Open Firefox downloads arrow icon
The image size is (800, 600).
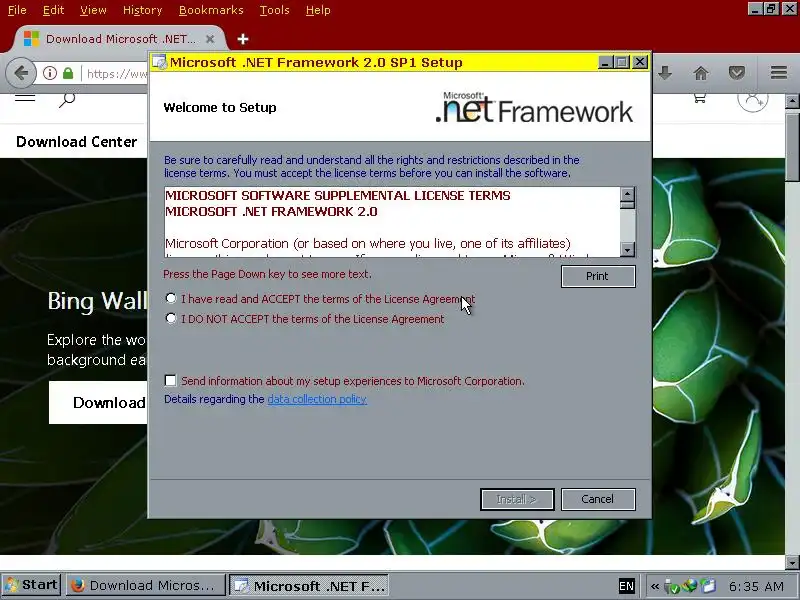click(664, 73)
